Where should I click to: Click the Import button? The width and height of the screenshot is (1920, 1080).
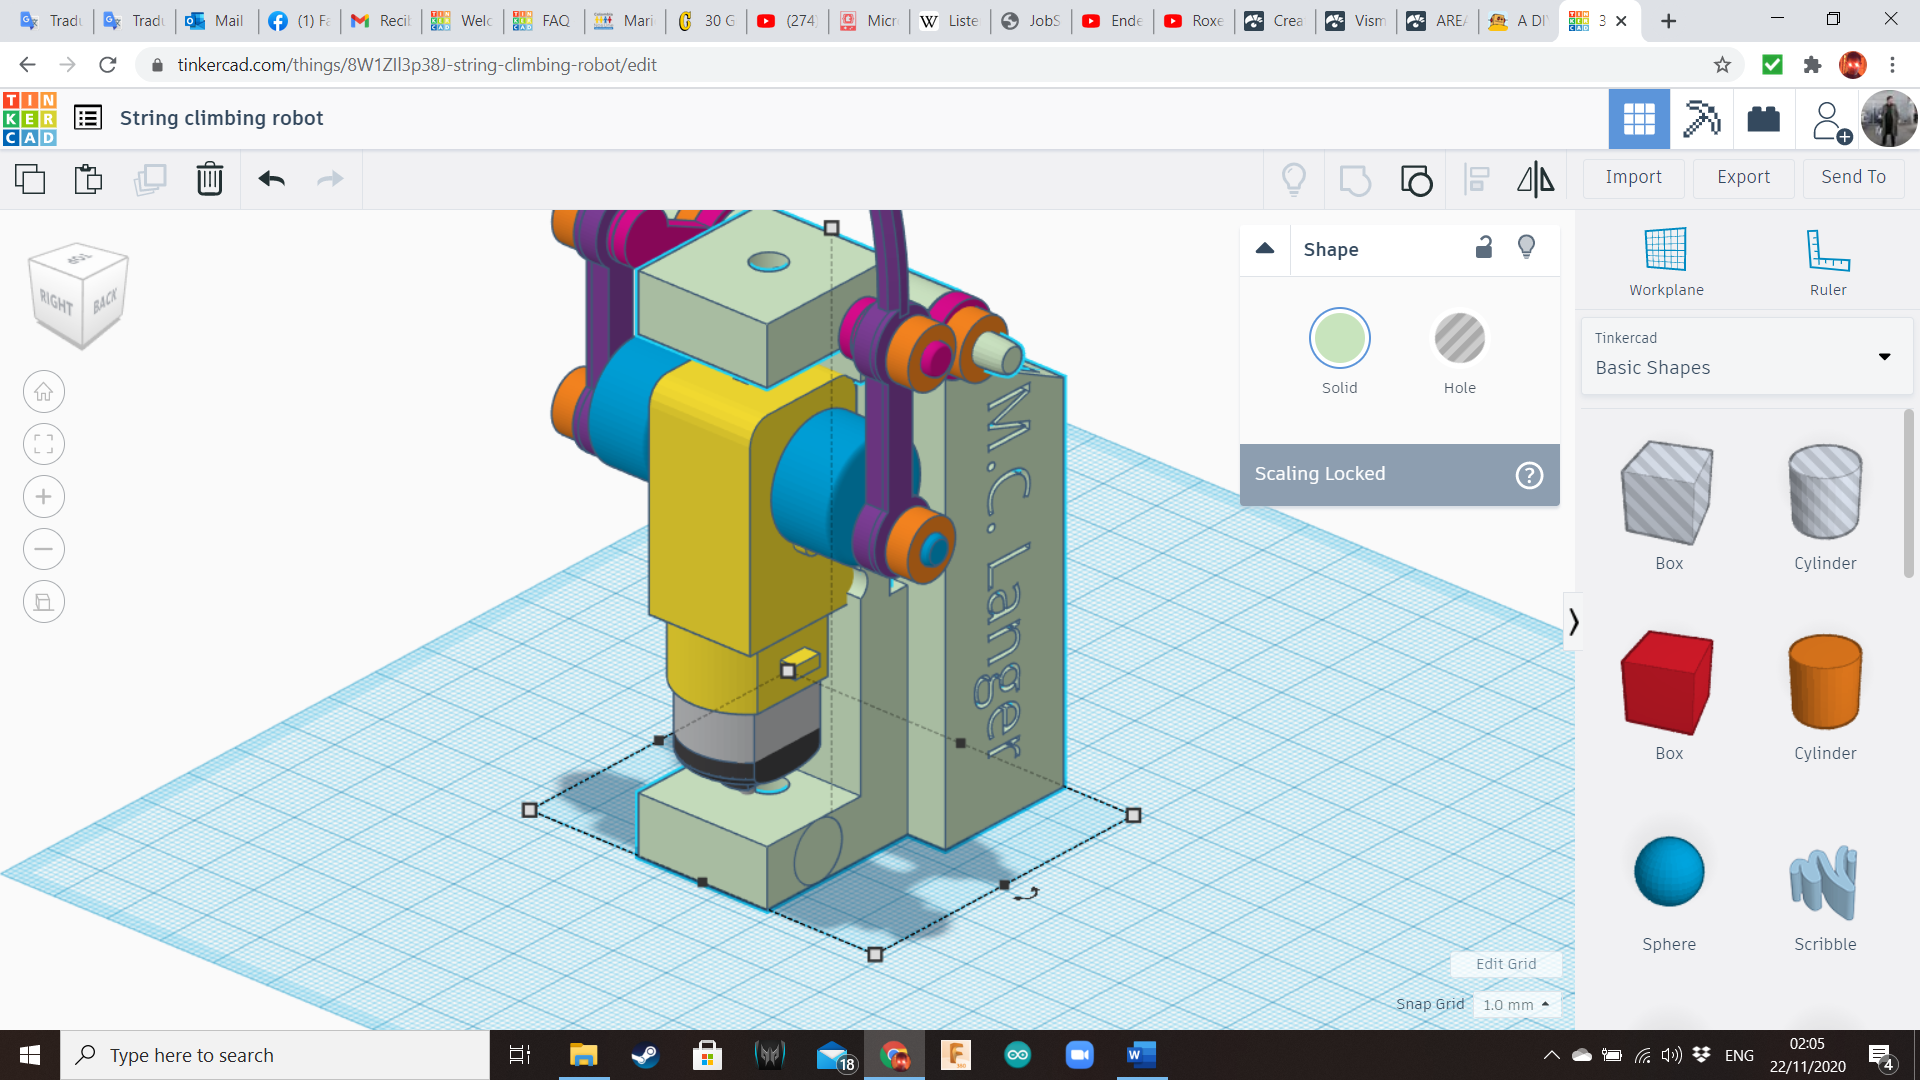pos(1633,177)
